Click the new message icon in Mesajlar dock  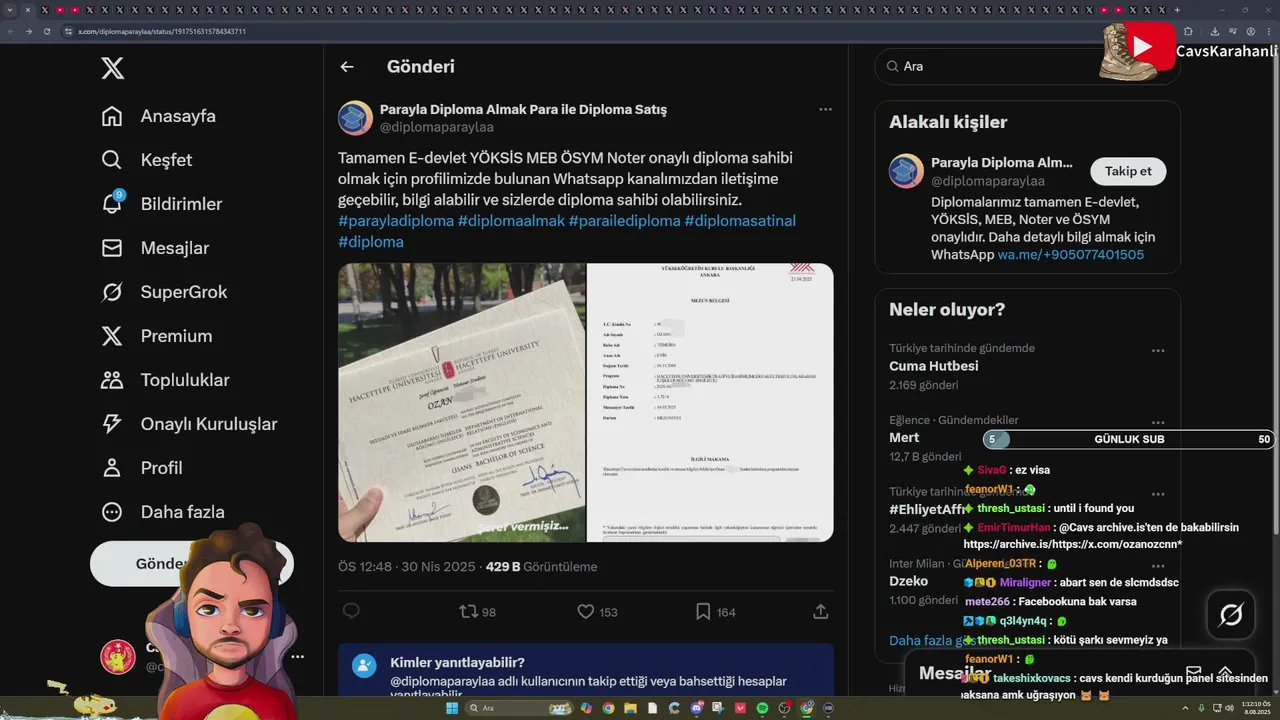(x=1193, y=672)
